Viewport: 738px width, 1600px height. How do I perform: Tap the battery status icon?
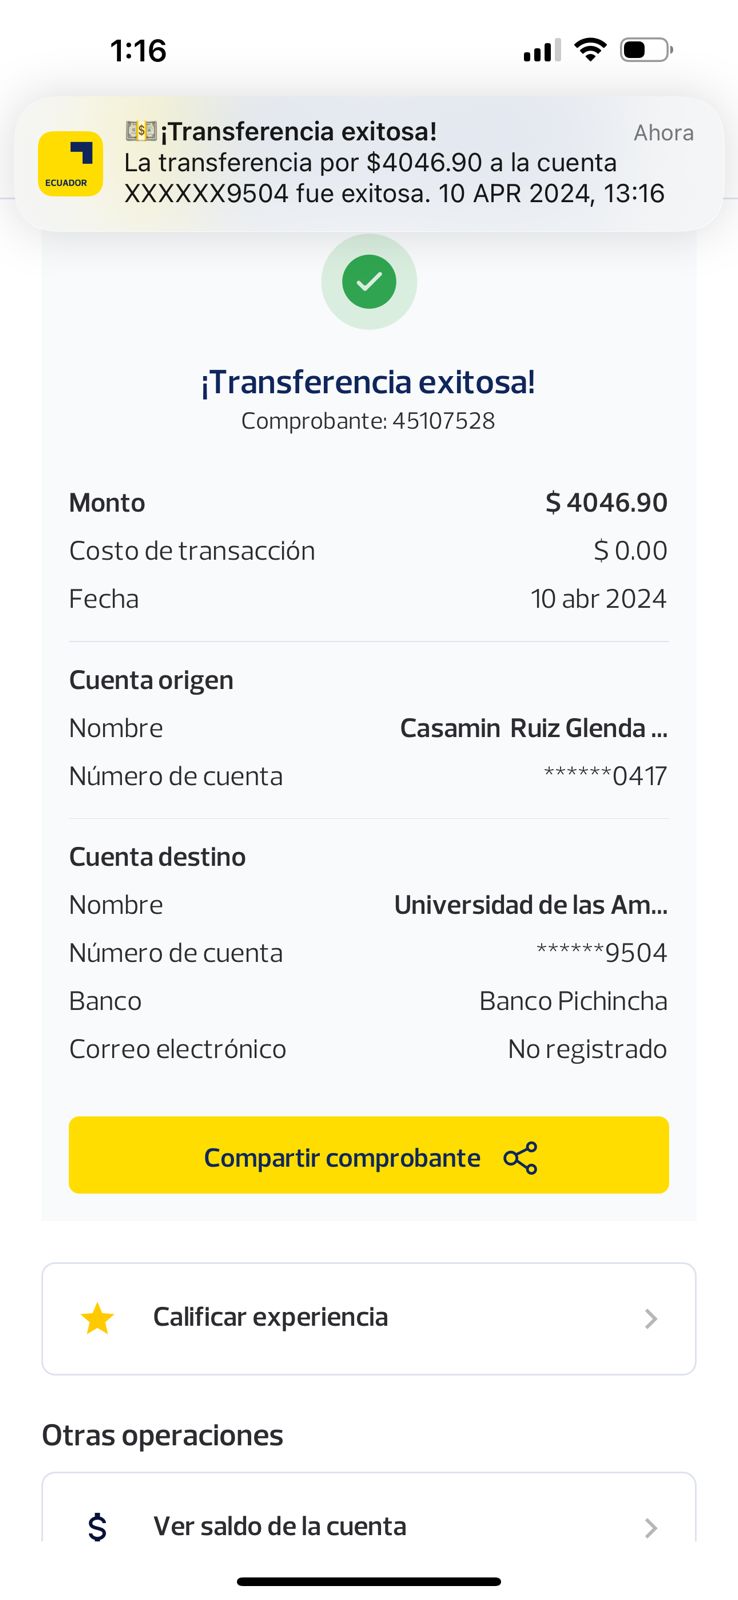(646, 50)
